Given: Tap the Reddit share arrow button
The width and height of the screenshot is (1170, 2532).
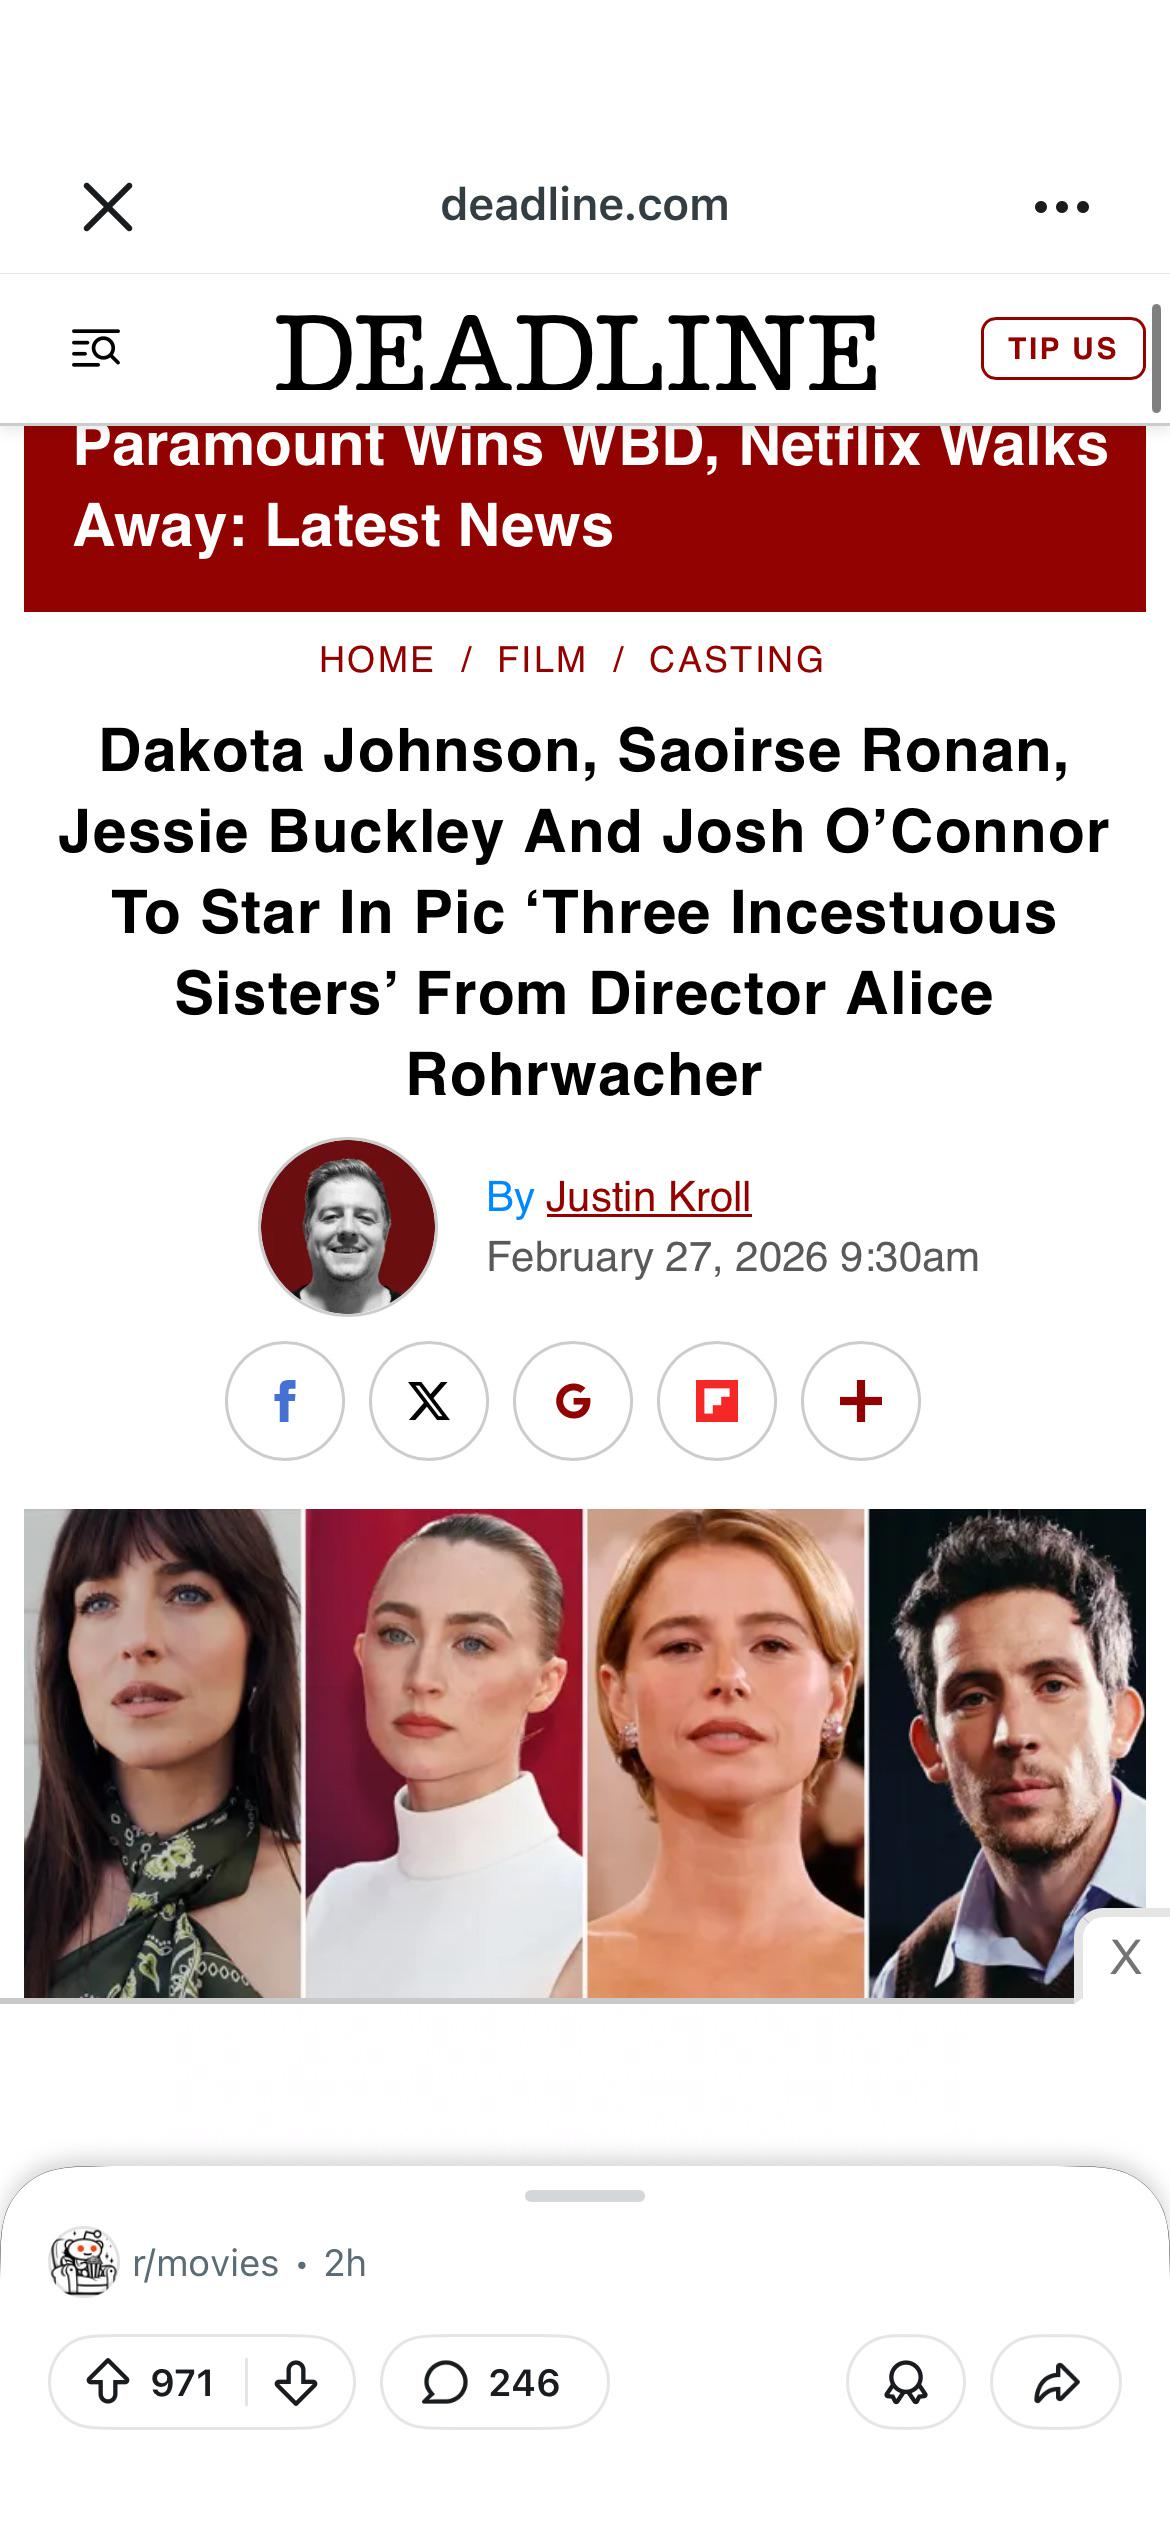Looking at the screenshot, I should tap(1056, 2383).
